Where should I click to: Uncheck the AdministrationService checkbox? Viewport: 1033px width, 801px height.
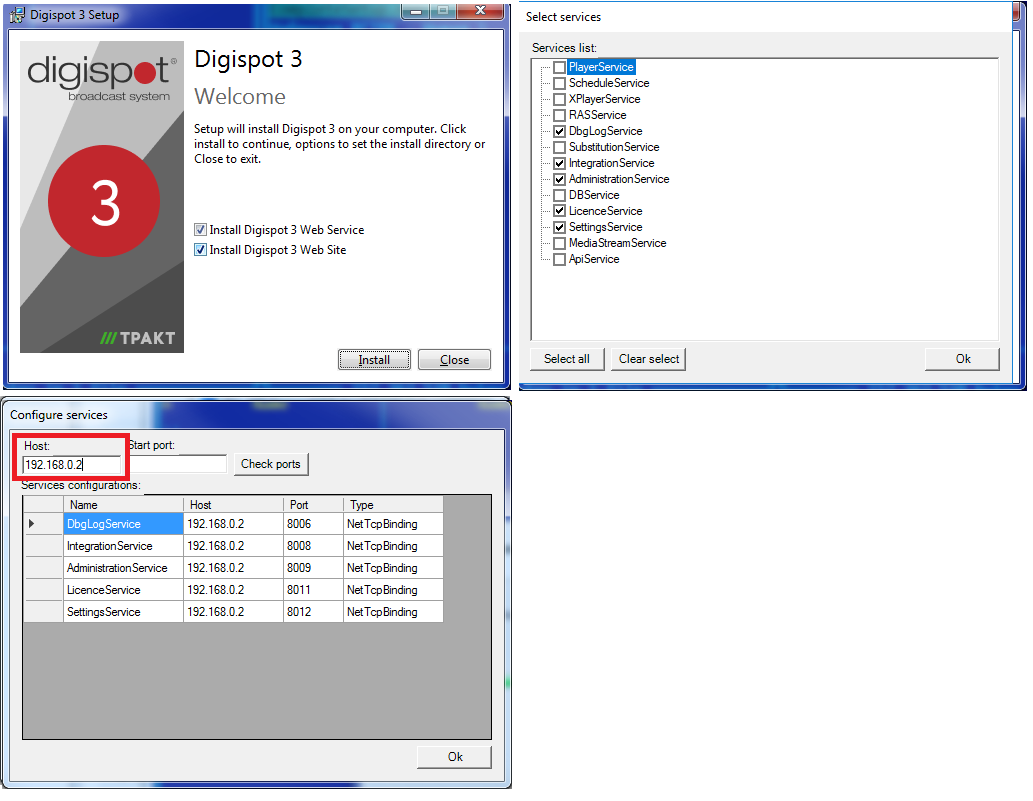click(559, 179)
